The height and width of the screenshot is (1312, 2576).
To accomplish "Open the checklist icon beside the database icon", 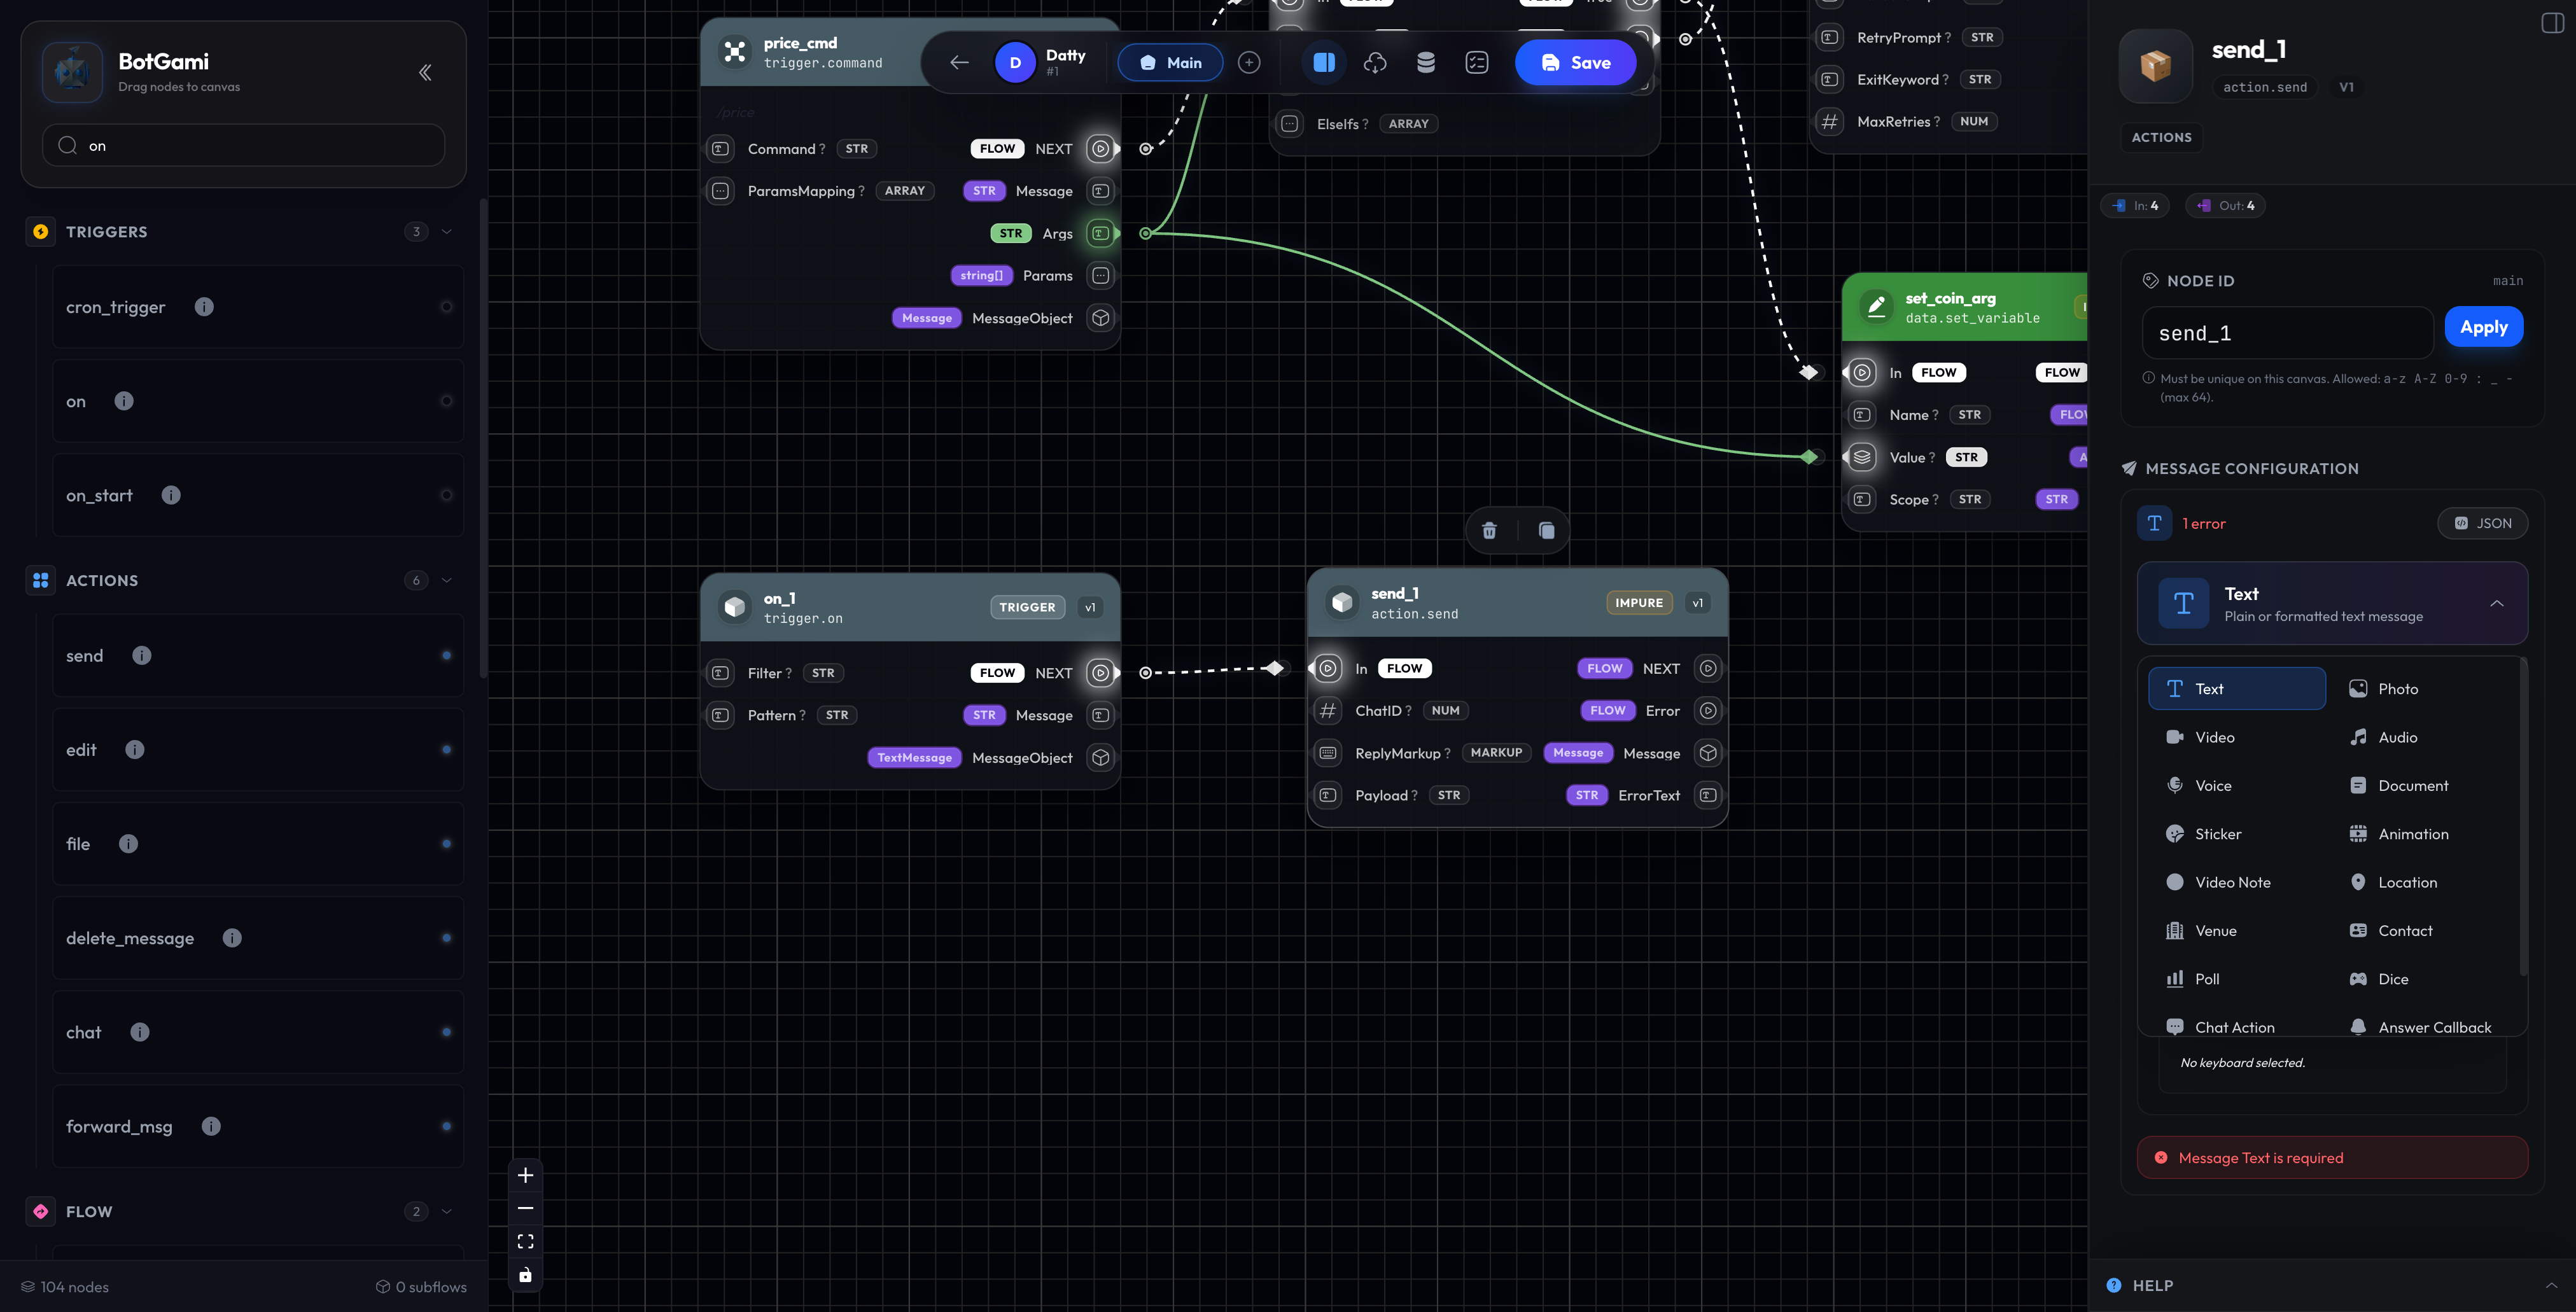I will coord(1477,62).
